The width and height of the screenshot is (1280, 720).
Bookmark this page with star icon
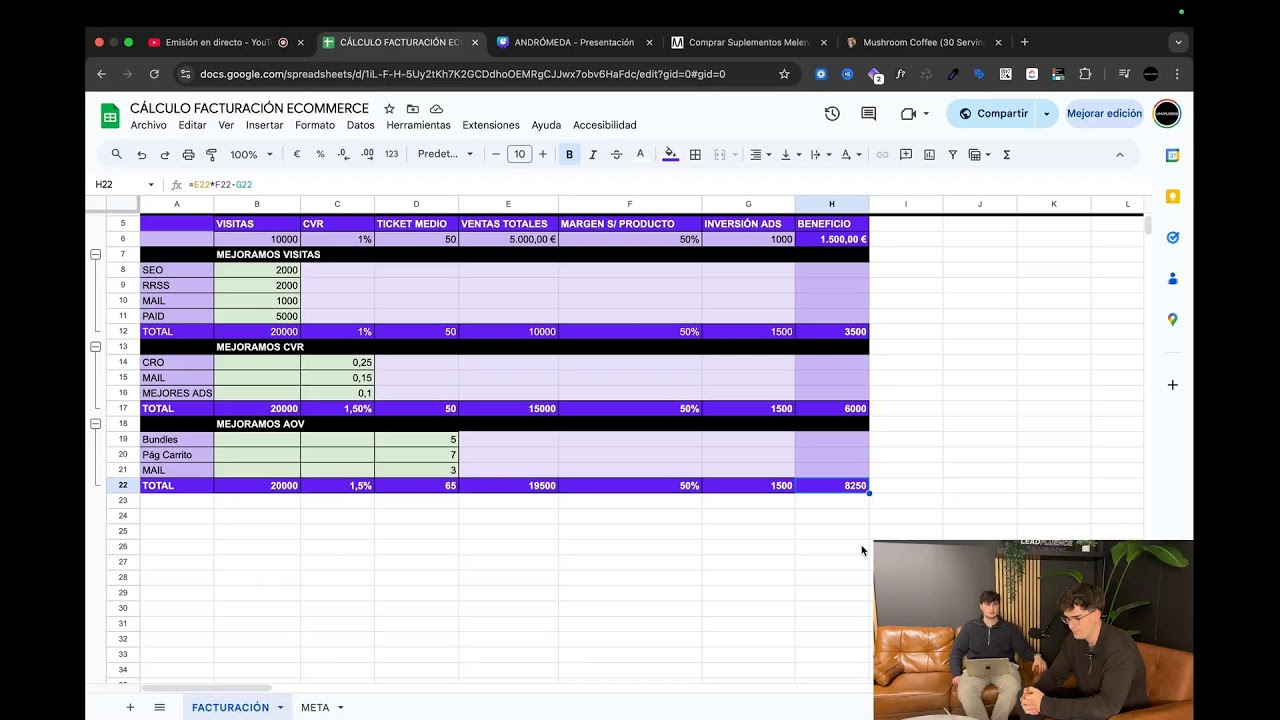784,74
